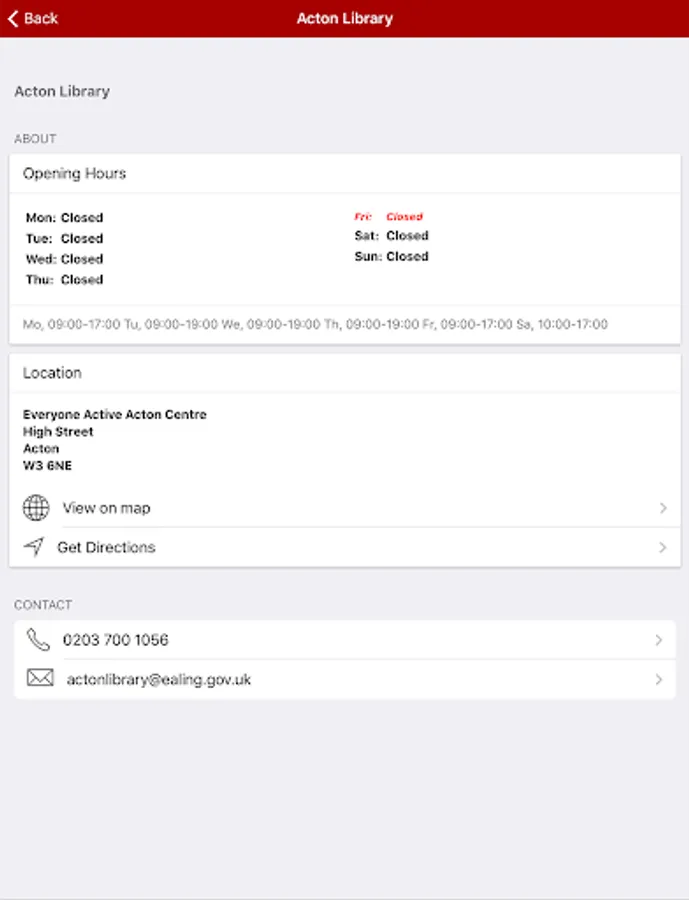The image size is (689, 900).
Task: Tap the weekly hours summary line
Action: click(315, 324)
